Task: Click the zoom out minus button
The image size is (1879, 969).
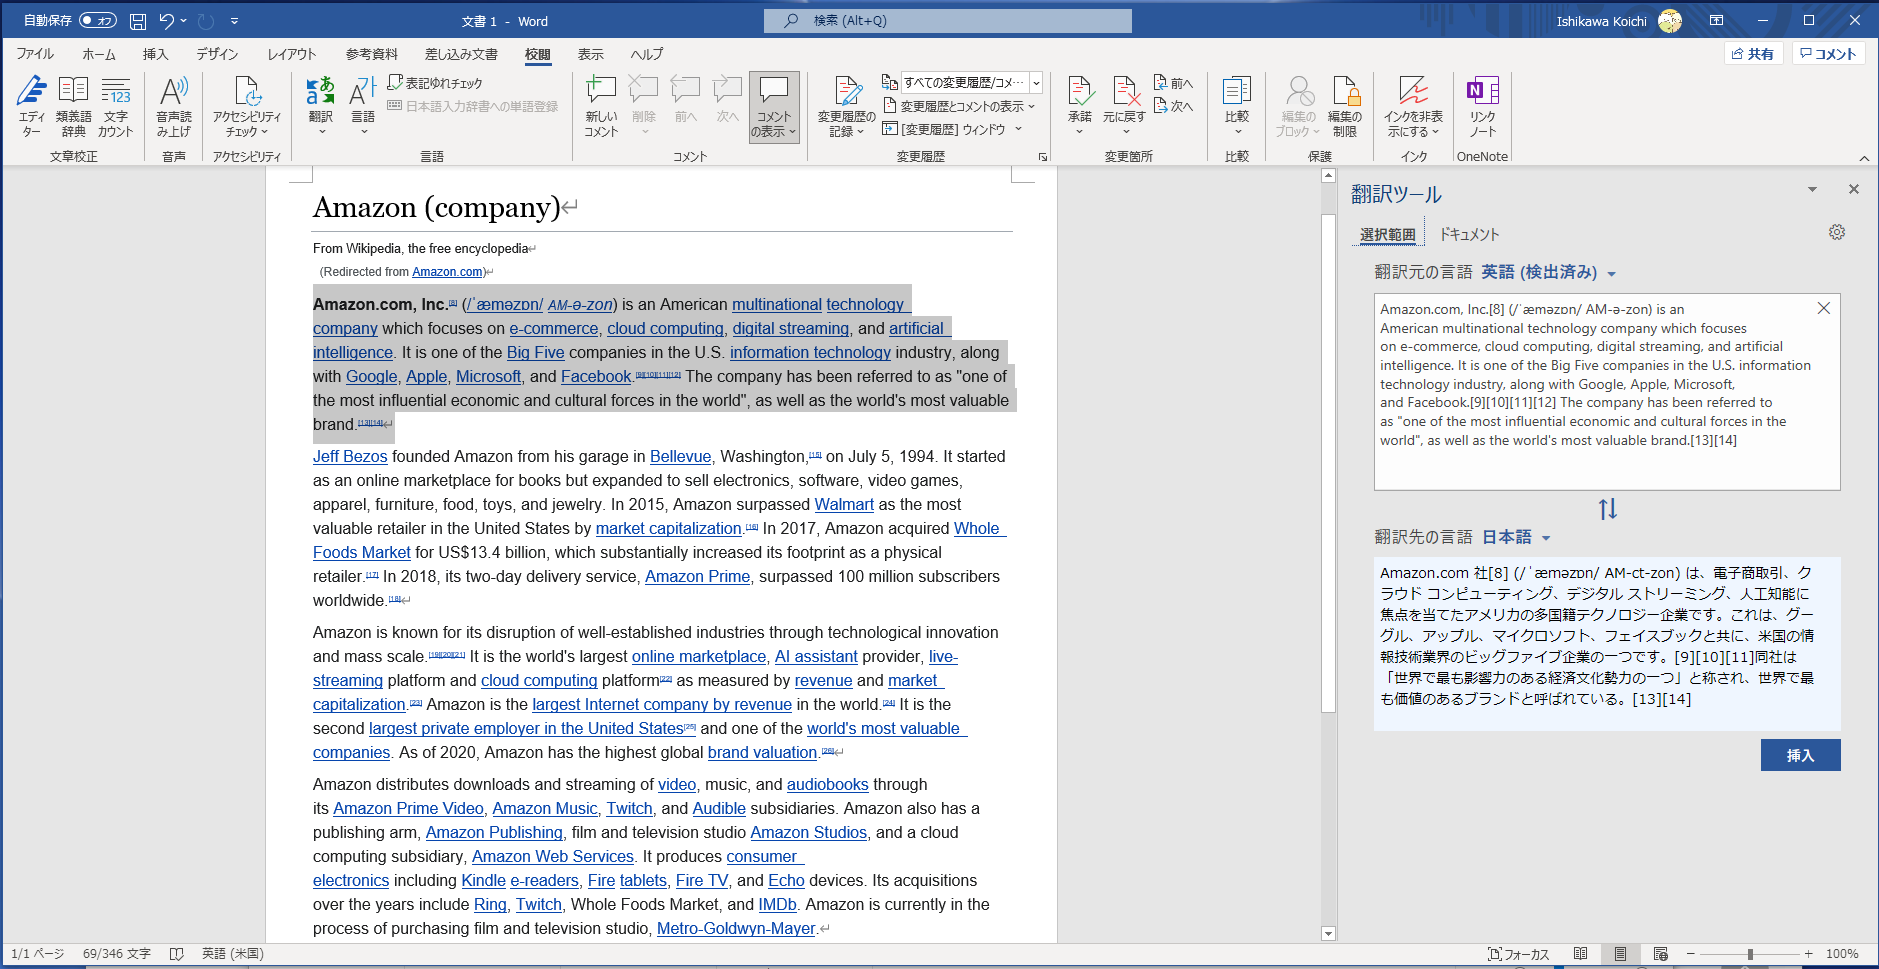Action: coord(1691,954)
